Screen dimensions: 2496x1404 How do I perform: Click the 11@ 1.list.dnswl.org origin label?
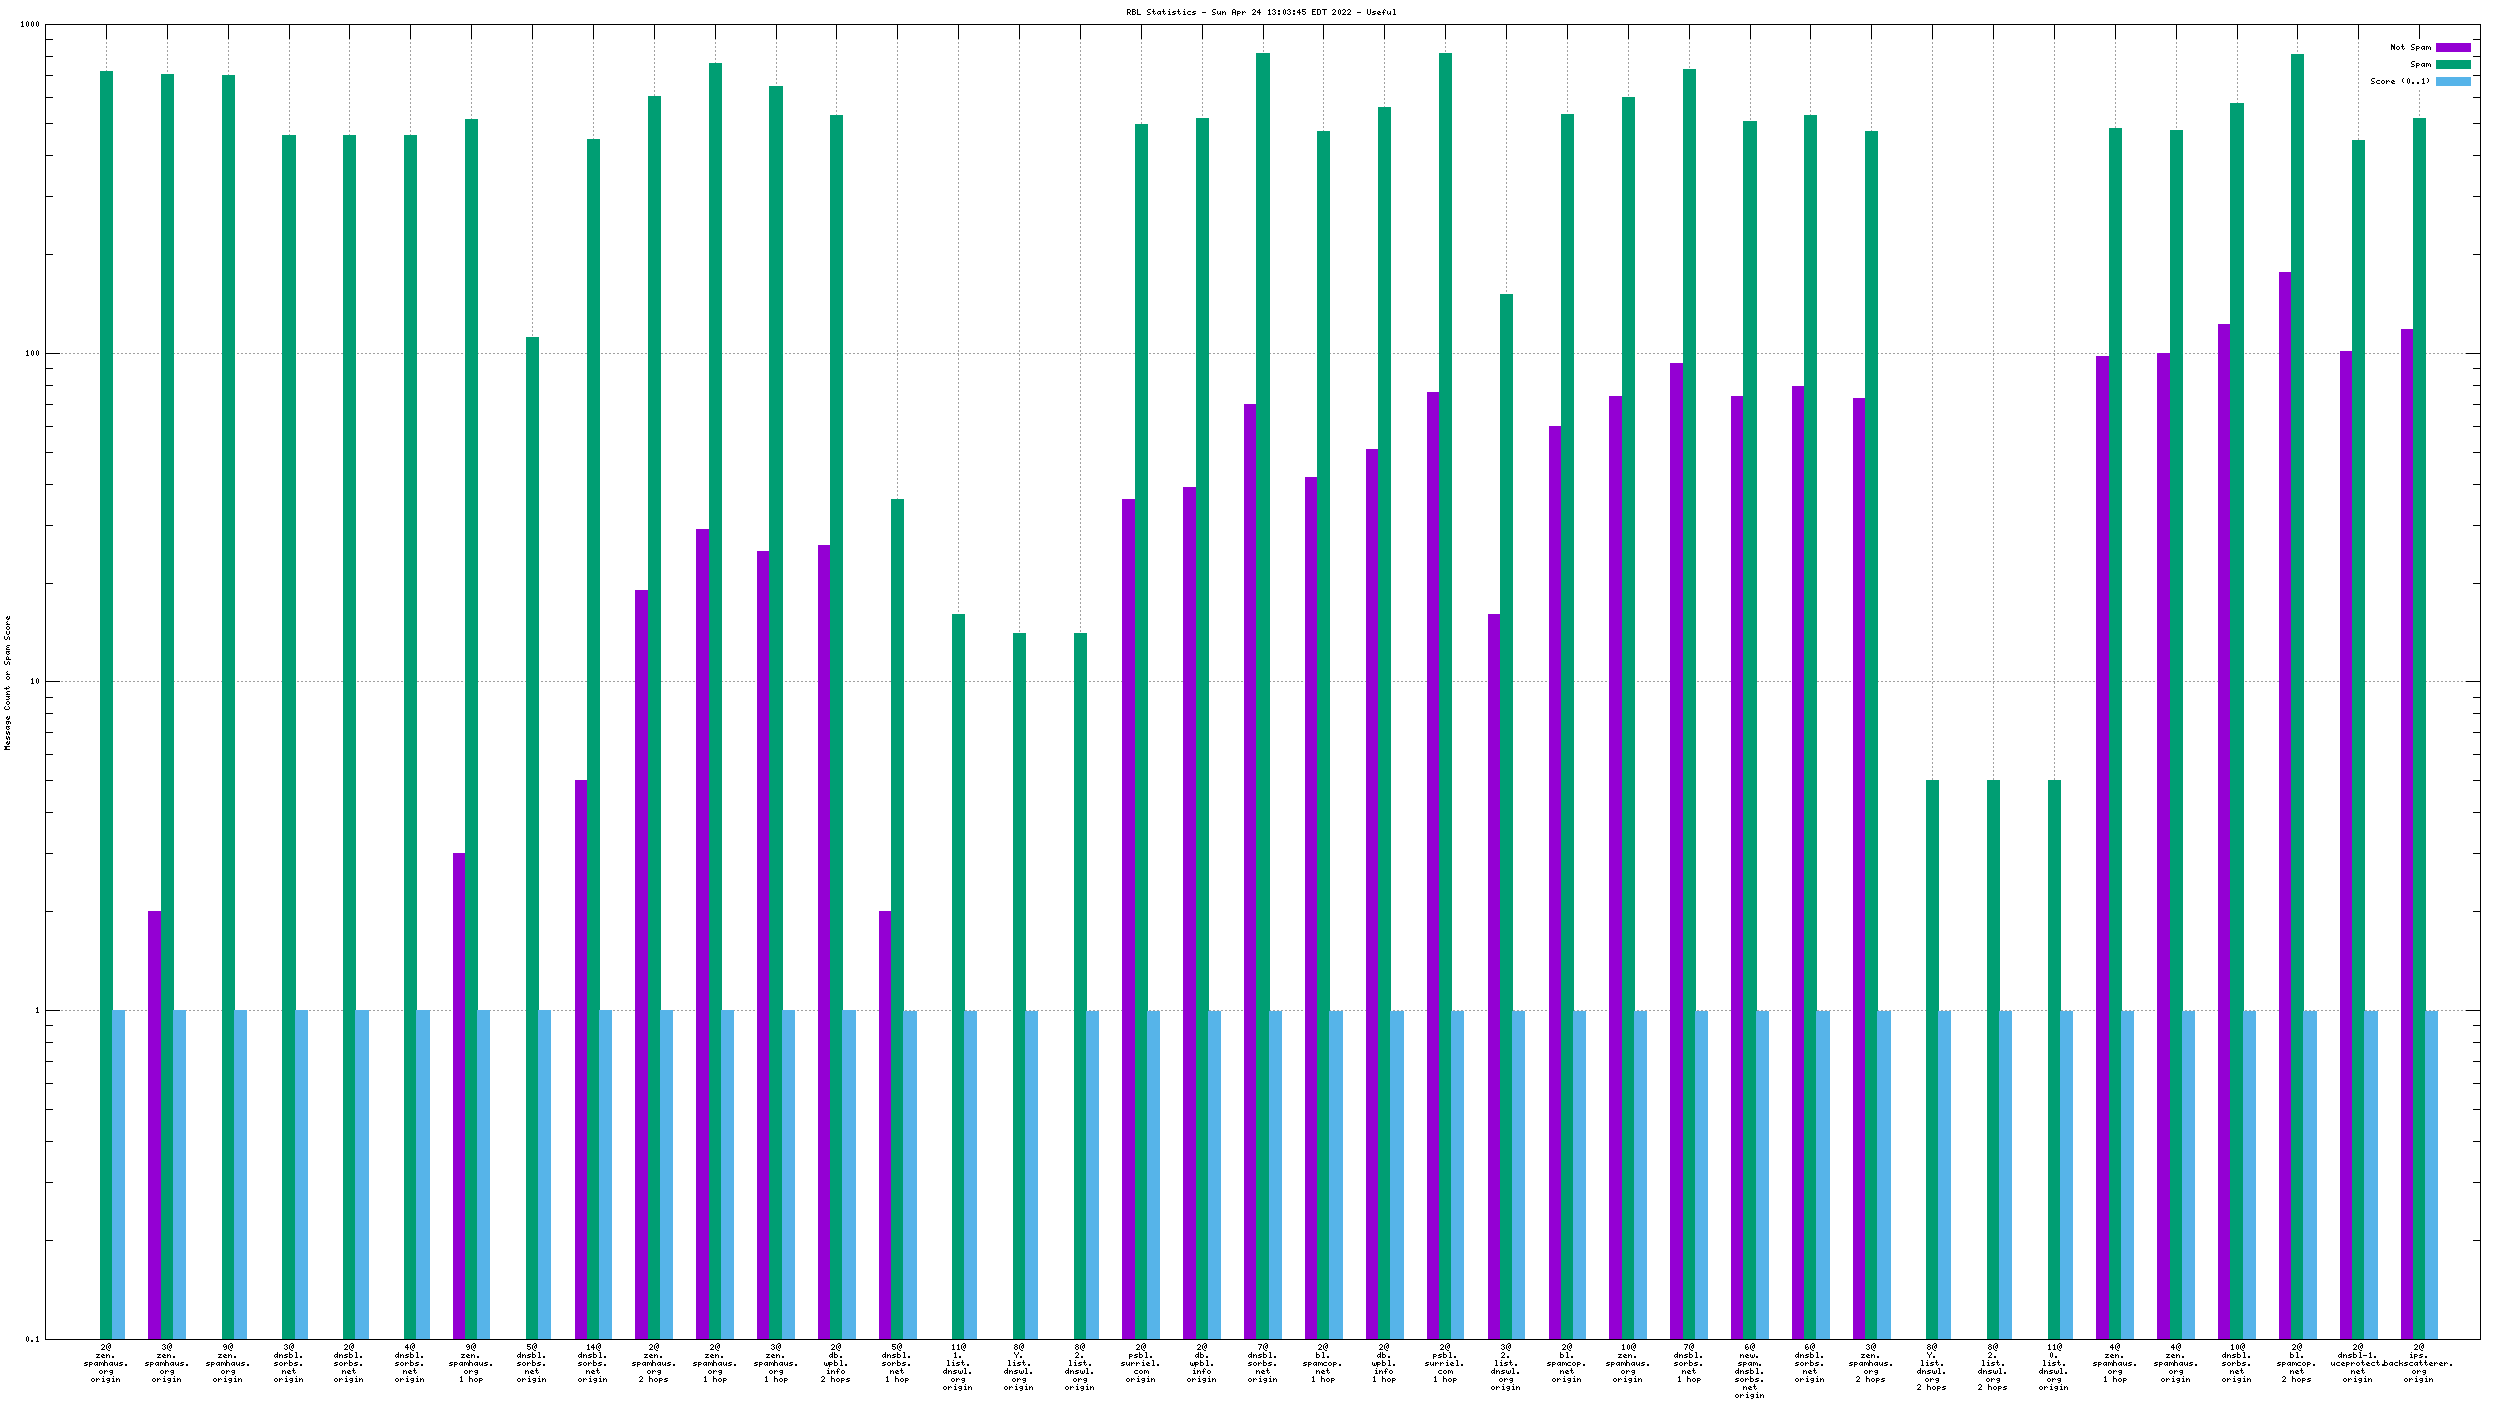(x=957, y=1367)
